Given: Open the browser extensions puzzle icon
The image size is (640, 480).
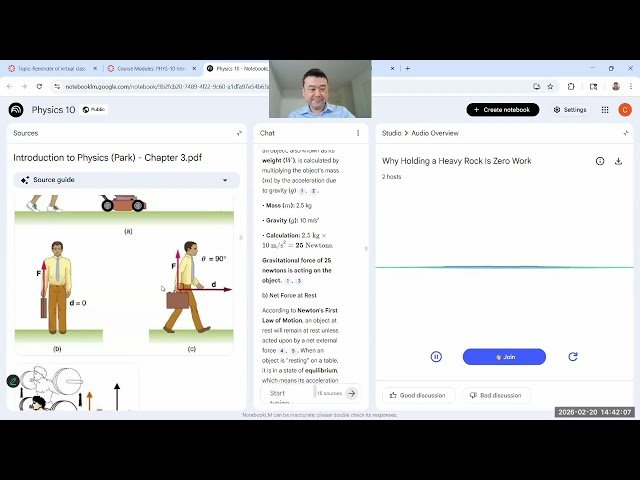Looking at the screenshot, I should coord(571,87).
